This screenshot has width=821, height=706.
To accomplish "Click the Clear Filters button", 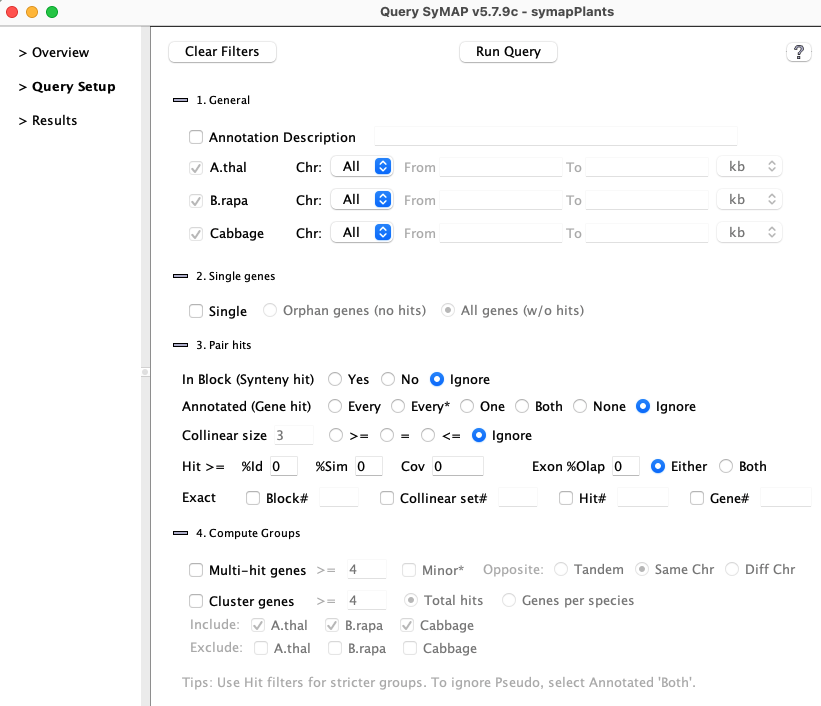I will [x=222, y=52].
